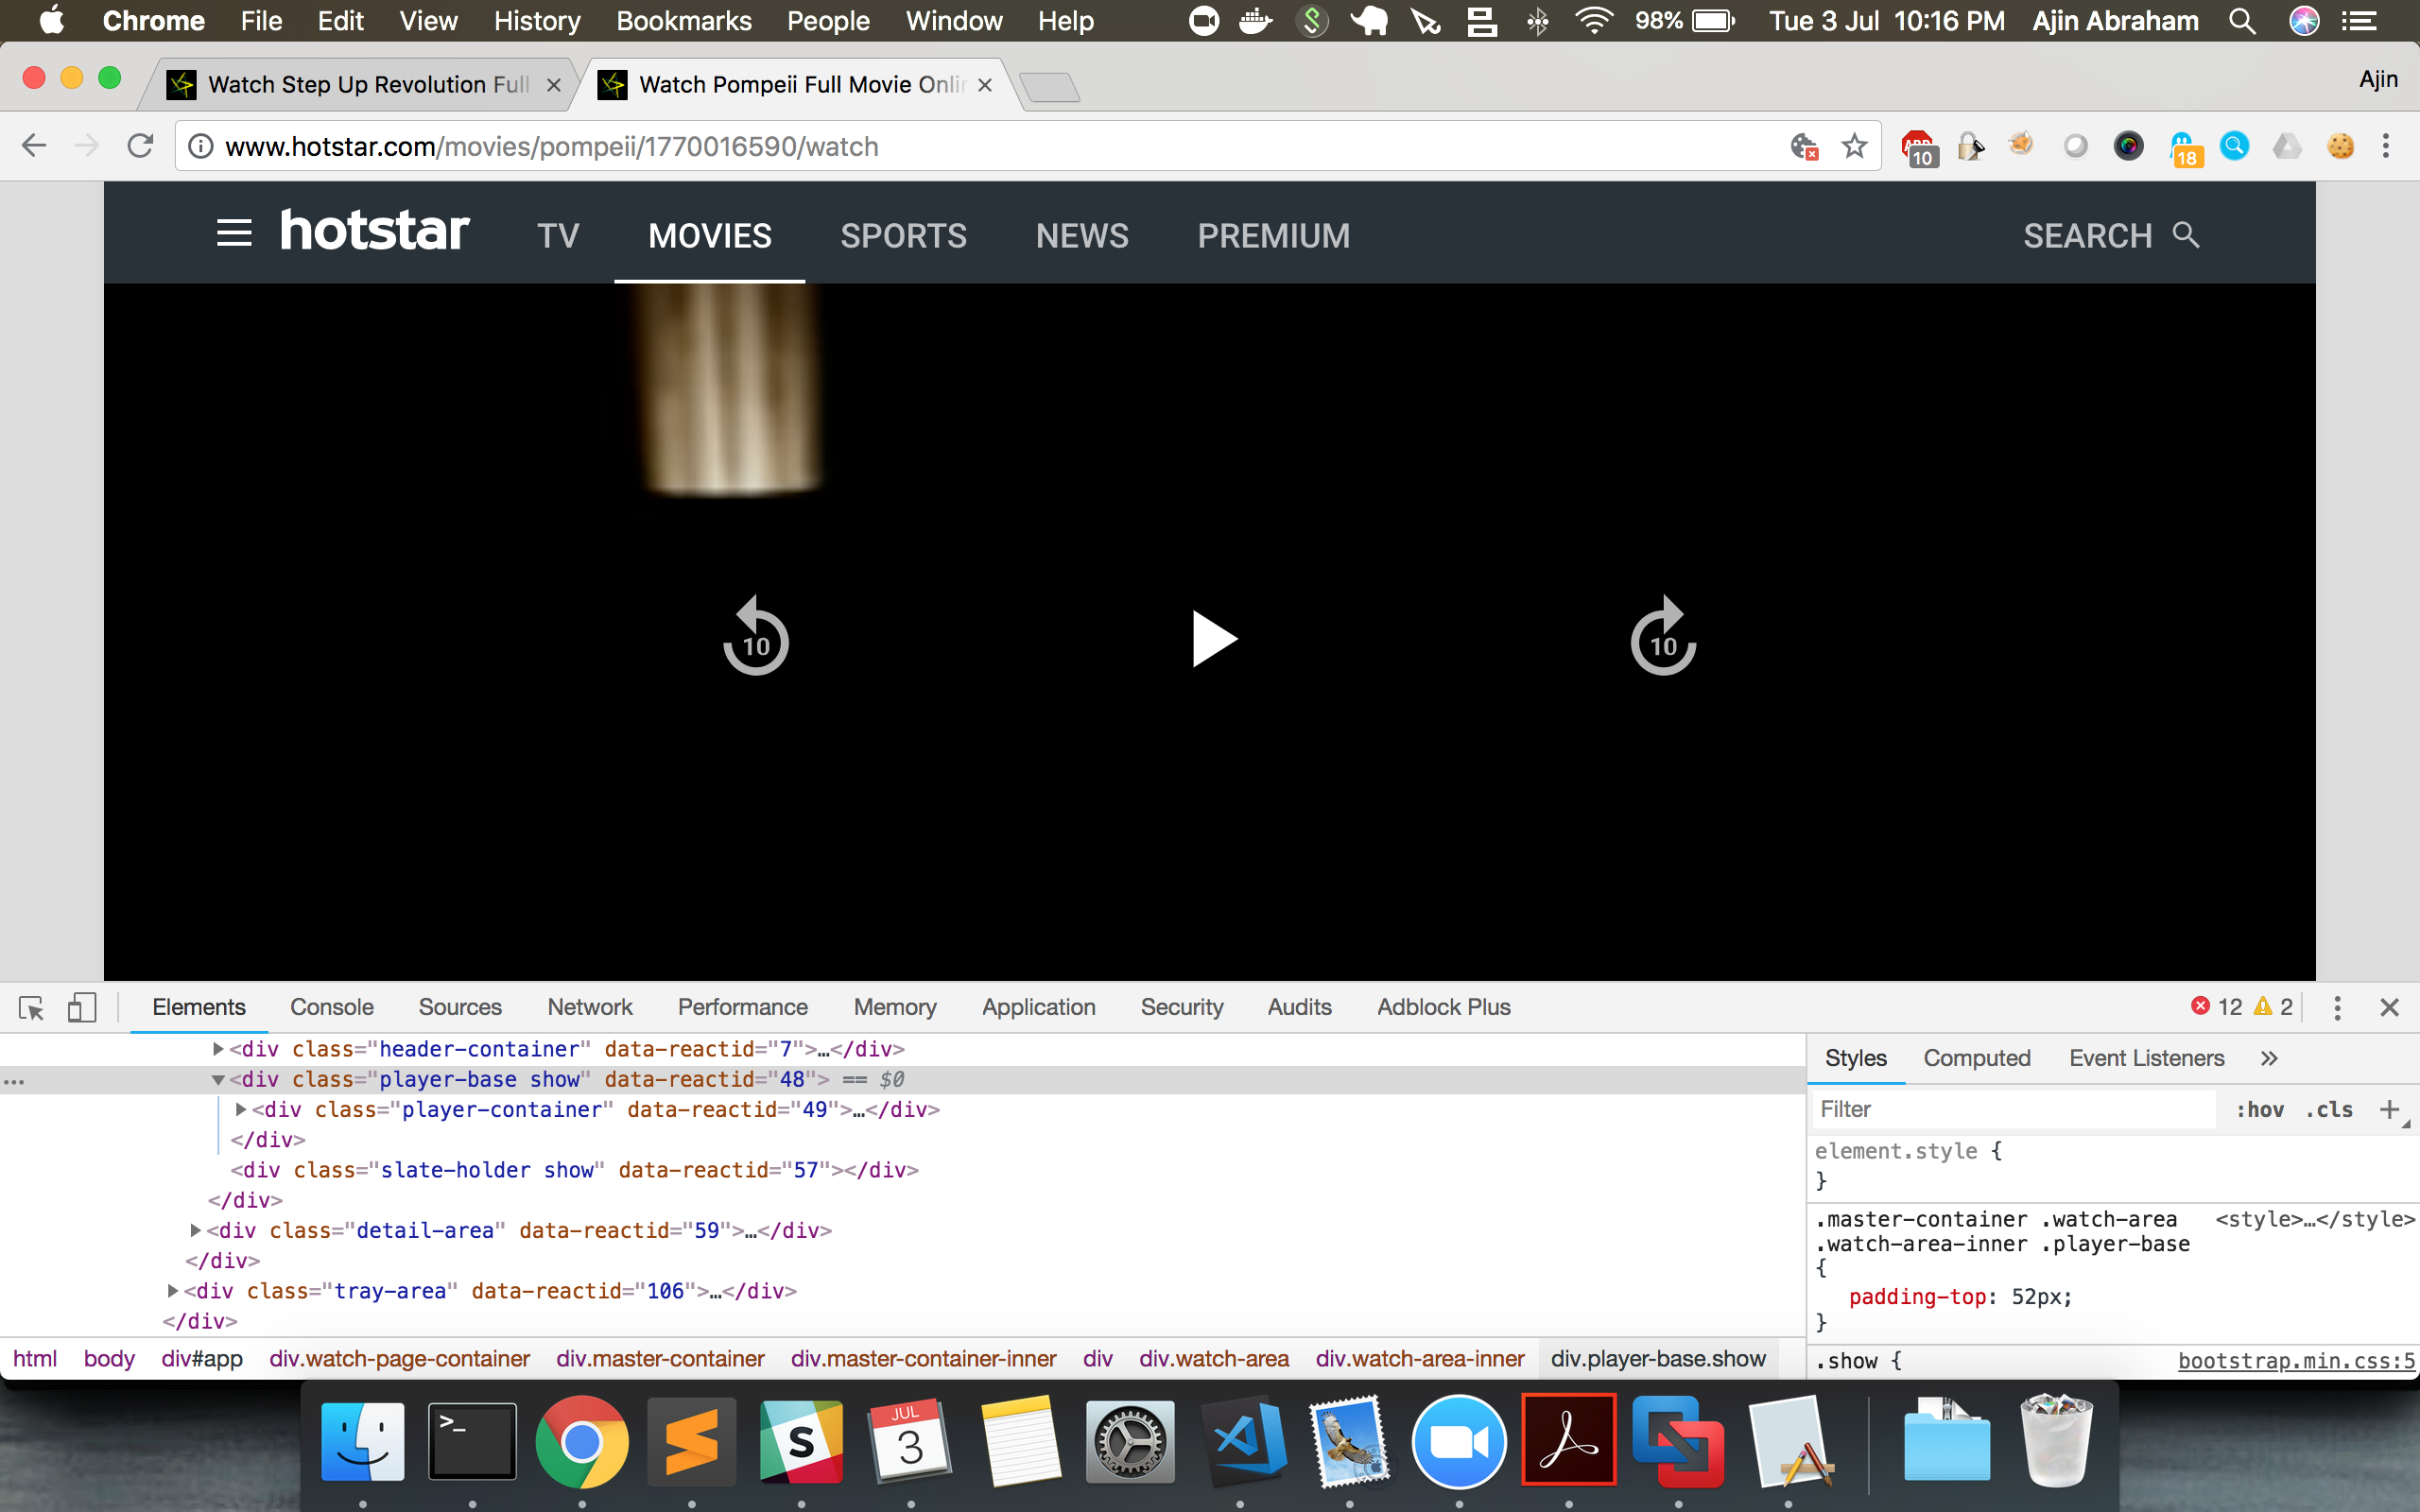Toggle the device toolbar

click(x=82, y=1007)
